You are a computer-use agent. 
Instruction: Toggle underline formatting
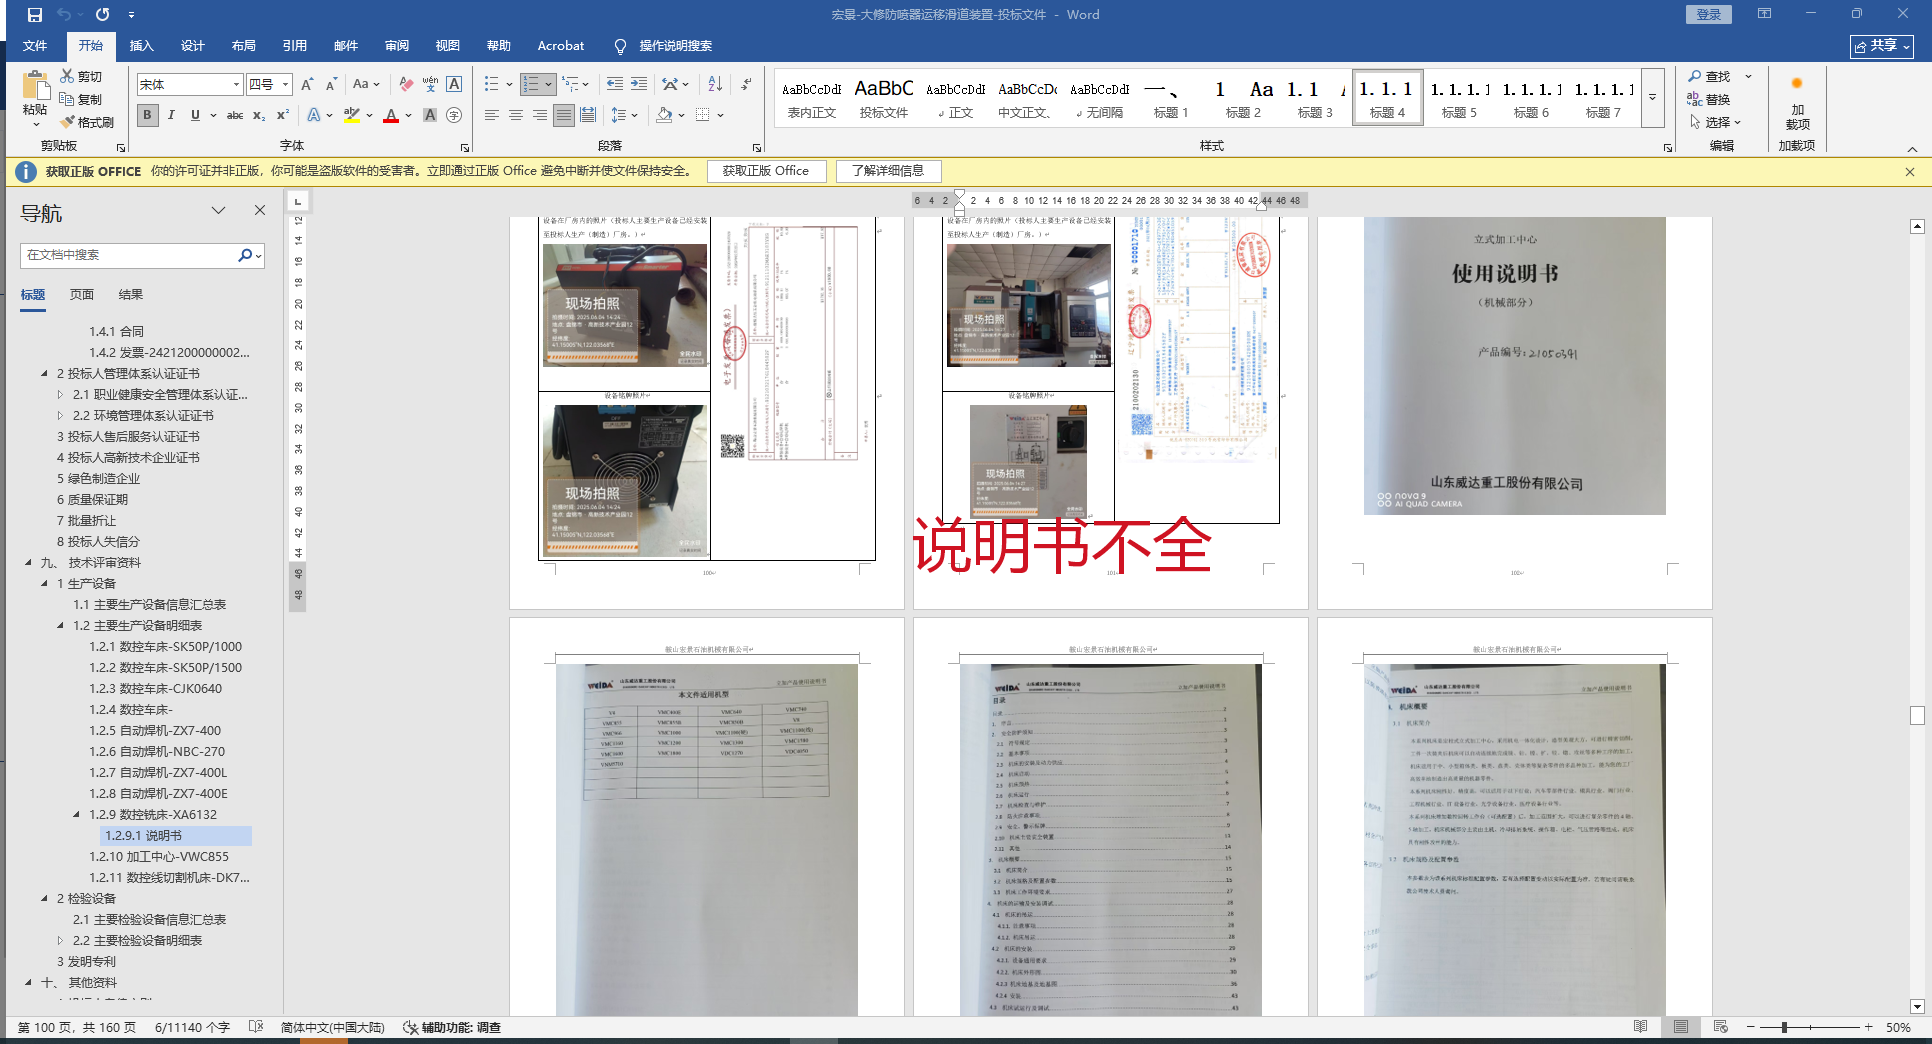195,115
